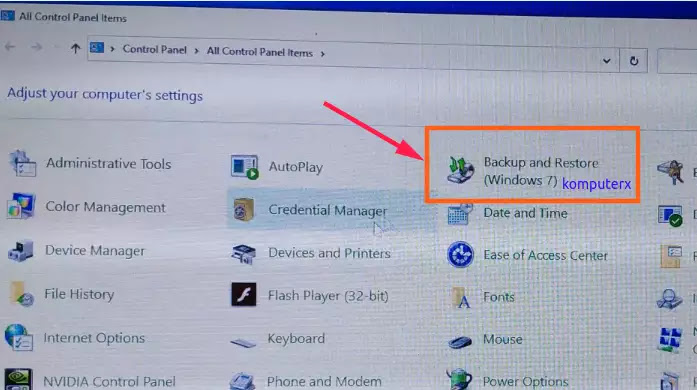Viewport: 697px width, 390px height.
Task: Go up one folder level
Action: pos(75,48)
